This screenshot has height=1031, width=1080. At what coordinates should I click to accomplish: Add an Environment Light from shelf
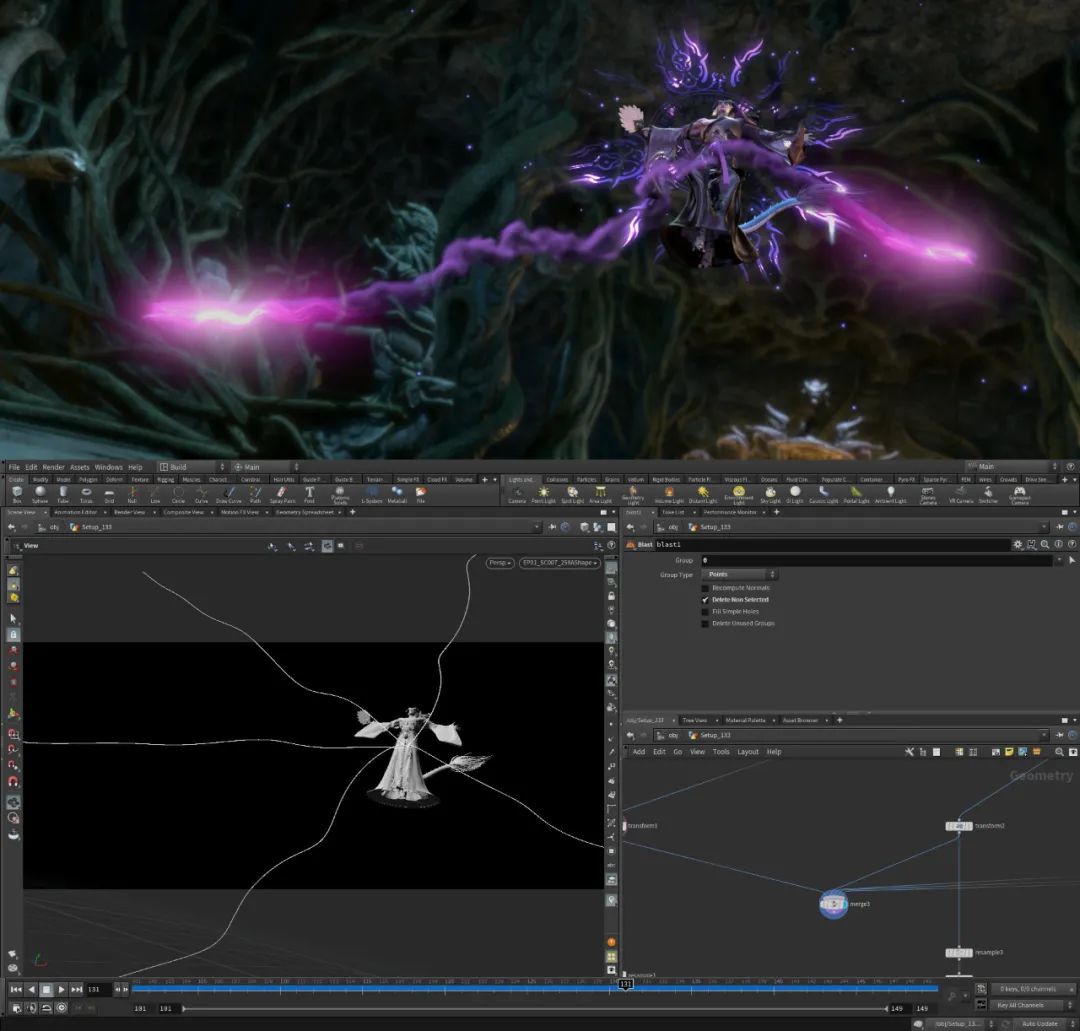pyautogui.click(x=739, y=492)
